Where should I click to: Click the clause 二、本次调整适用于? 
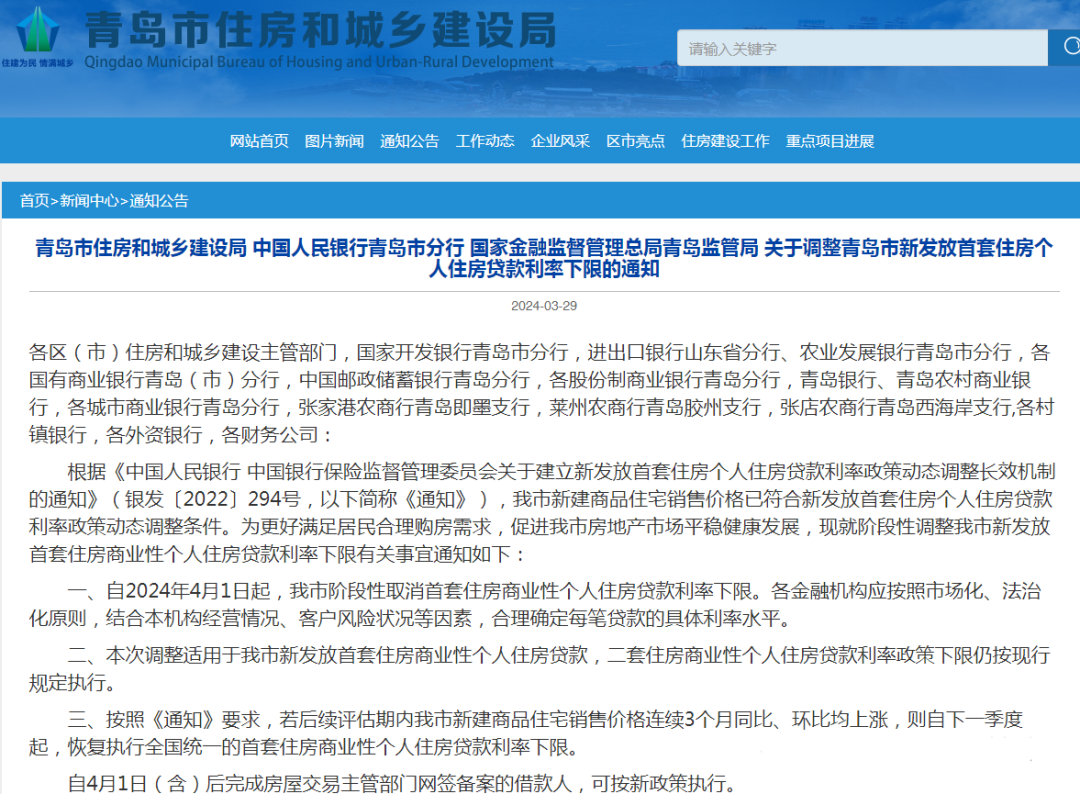tap(539, 669)
